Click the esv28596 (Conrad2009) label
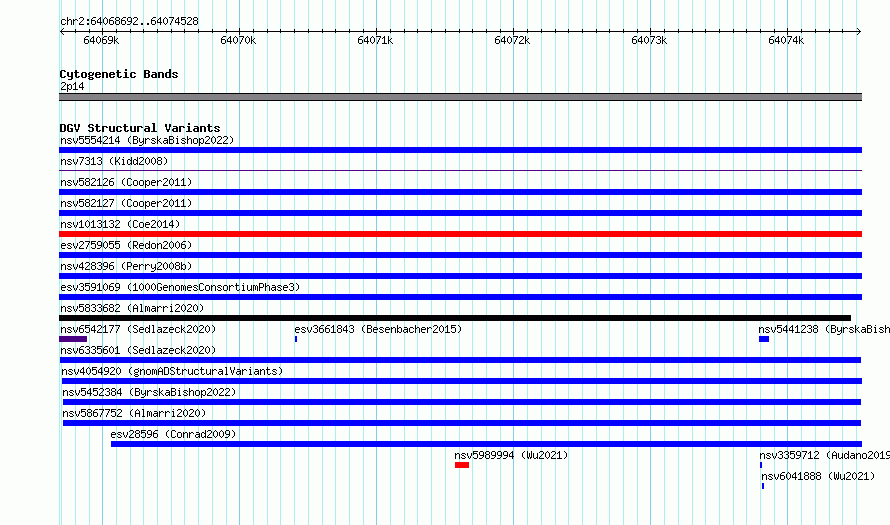 coord(173,434)
